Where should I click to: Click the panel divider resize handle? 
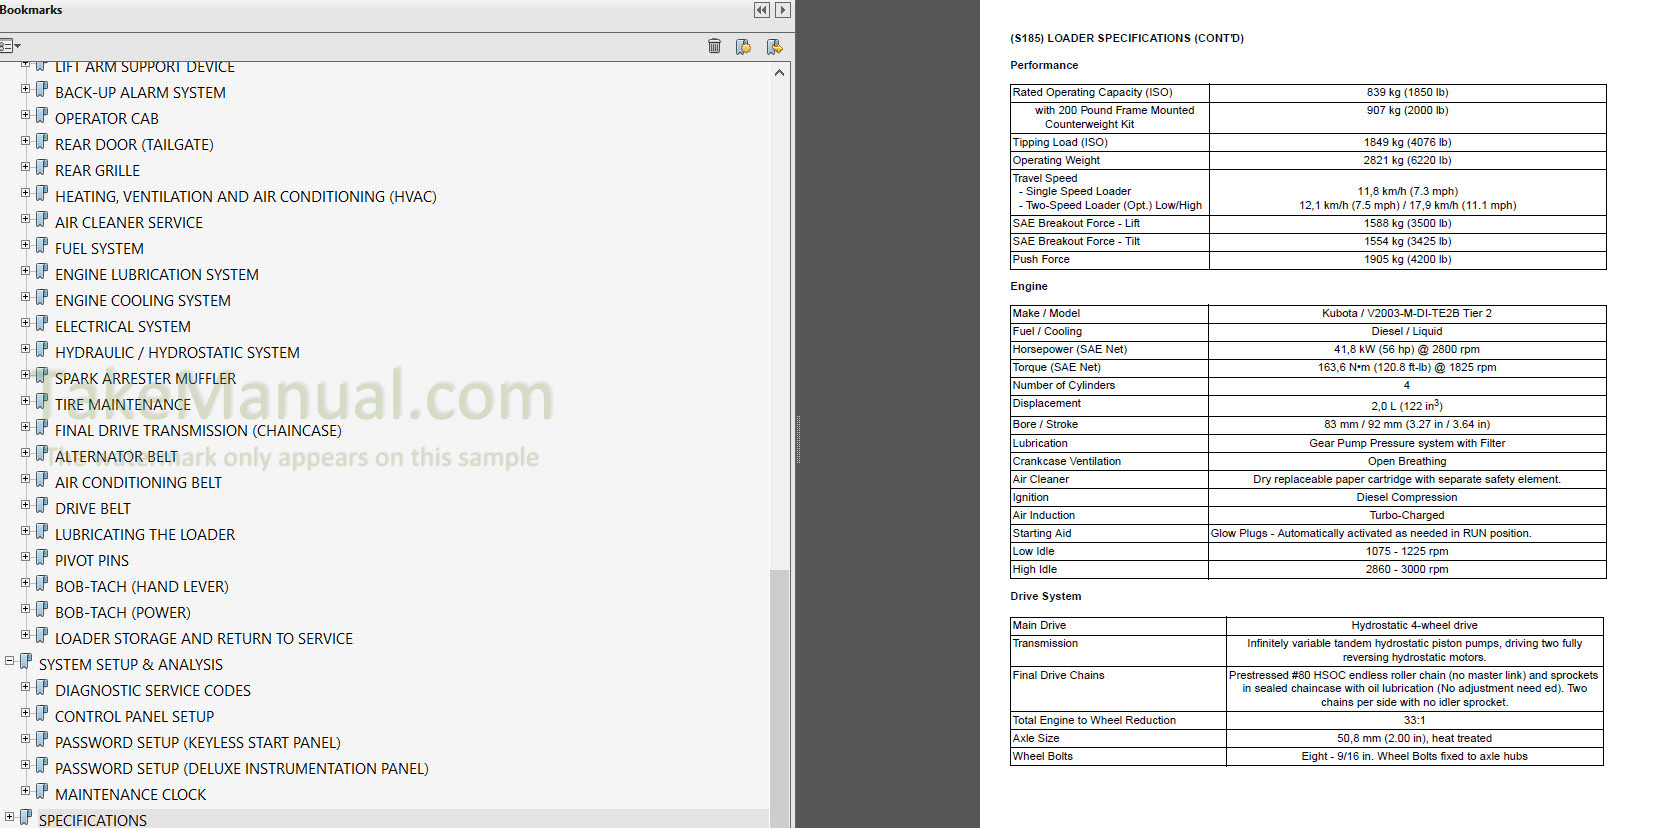coord(797,440)
